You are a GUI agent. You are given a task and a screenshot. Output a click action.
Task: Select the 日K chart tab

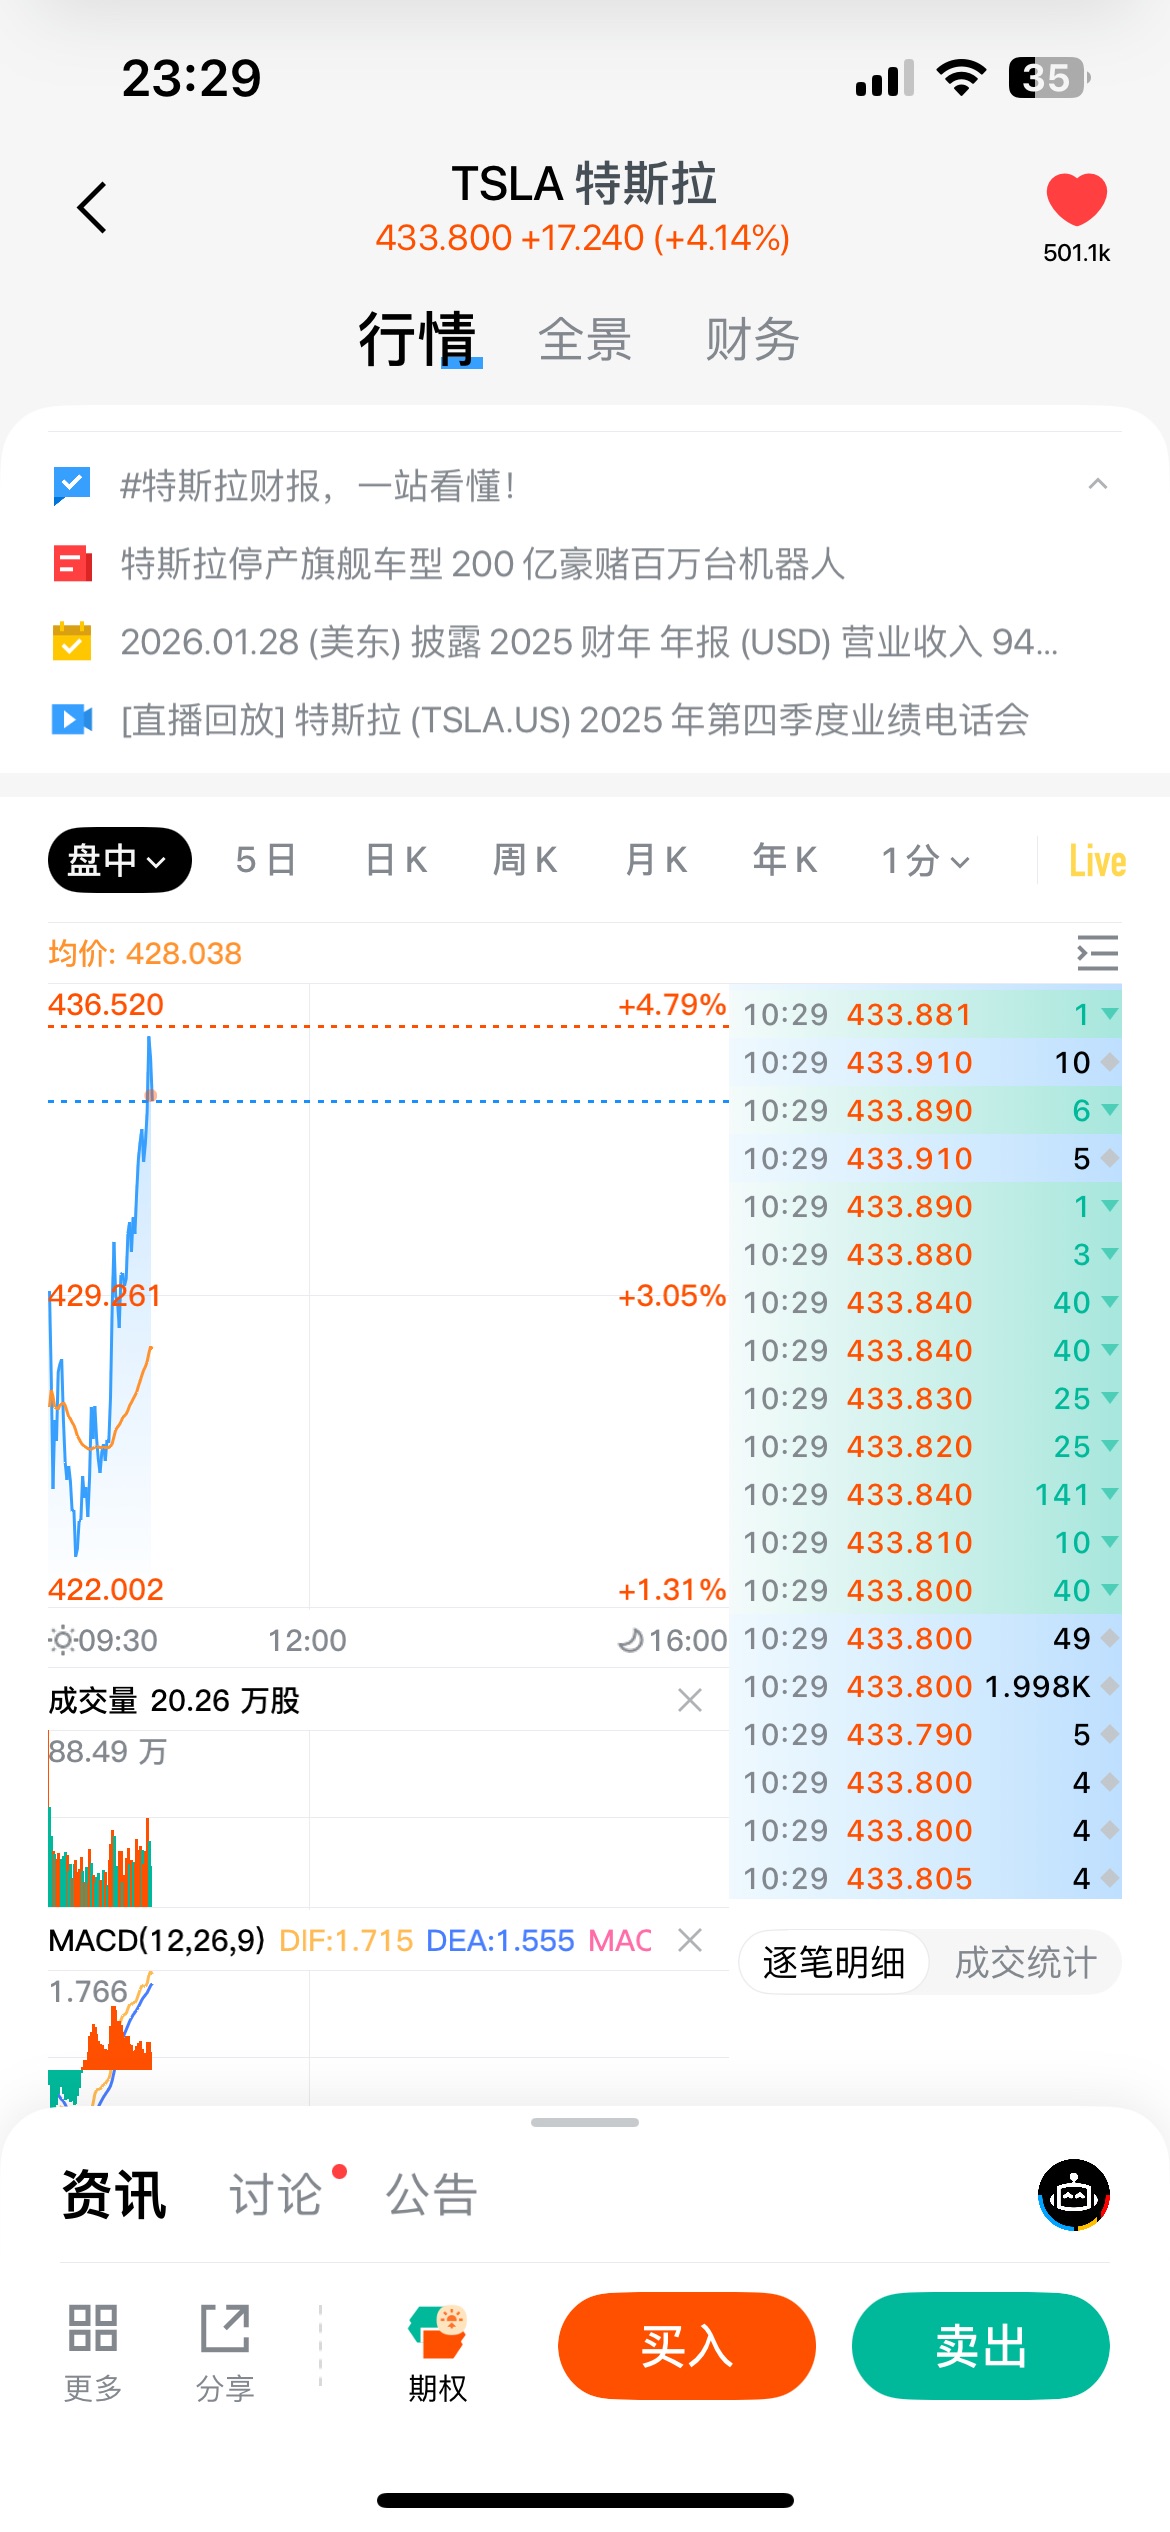point(396,860)
